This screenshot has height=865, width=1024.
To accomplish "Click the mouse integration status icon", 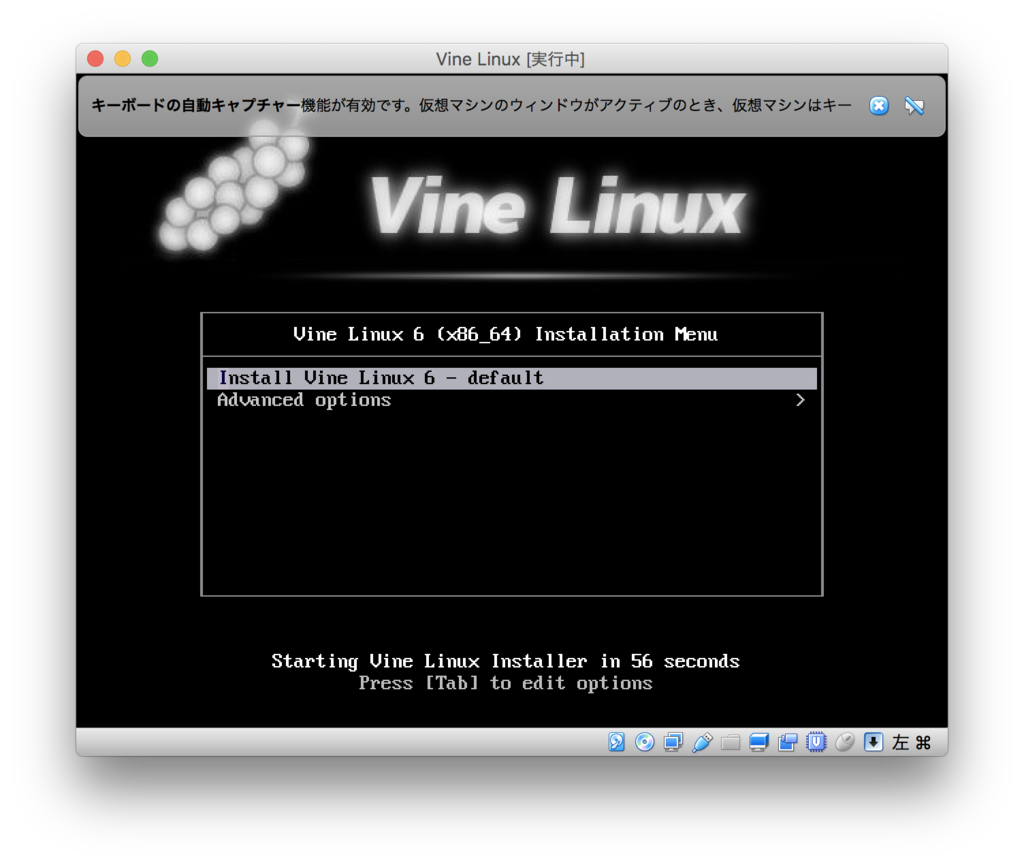I will click(844, 742).
